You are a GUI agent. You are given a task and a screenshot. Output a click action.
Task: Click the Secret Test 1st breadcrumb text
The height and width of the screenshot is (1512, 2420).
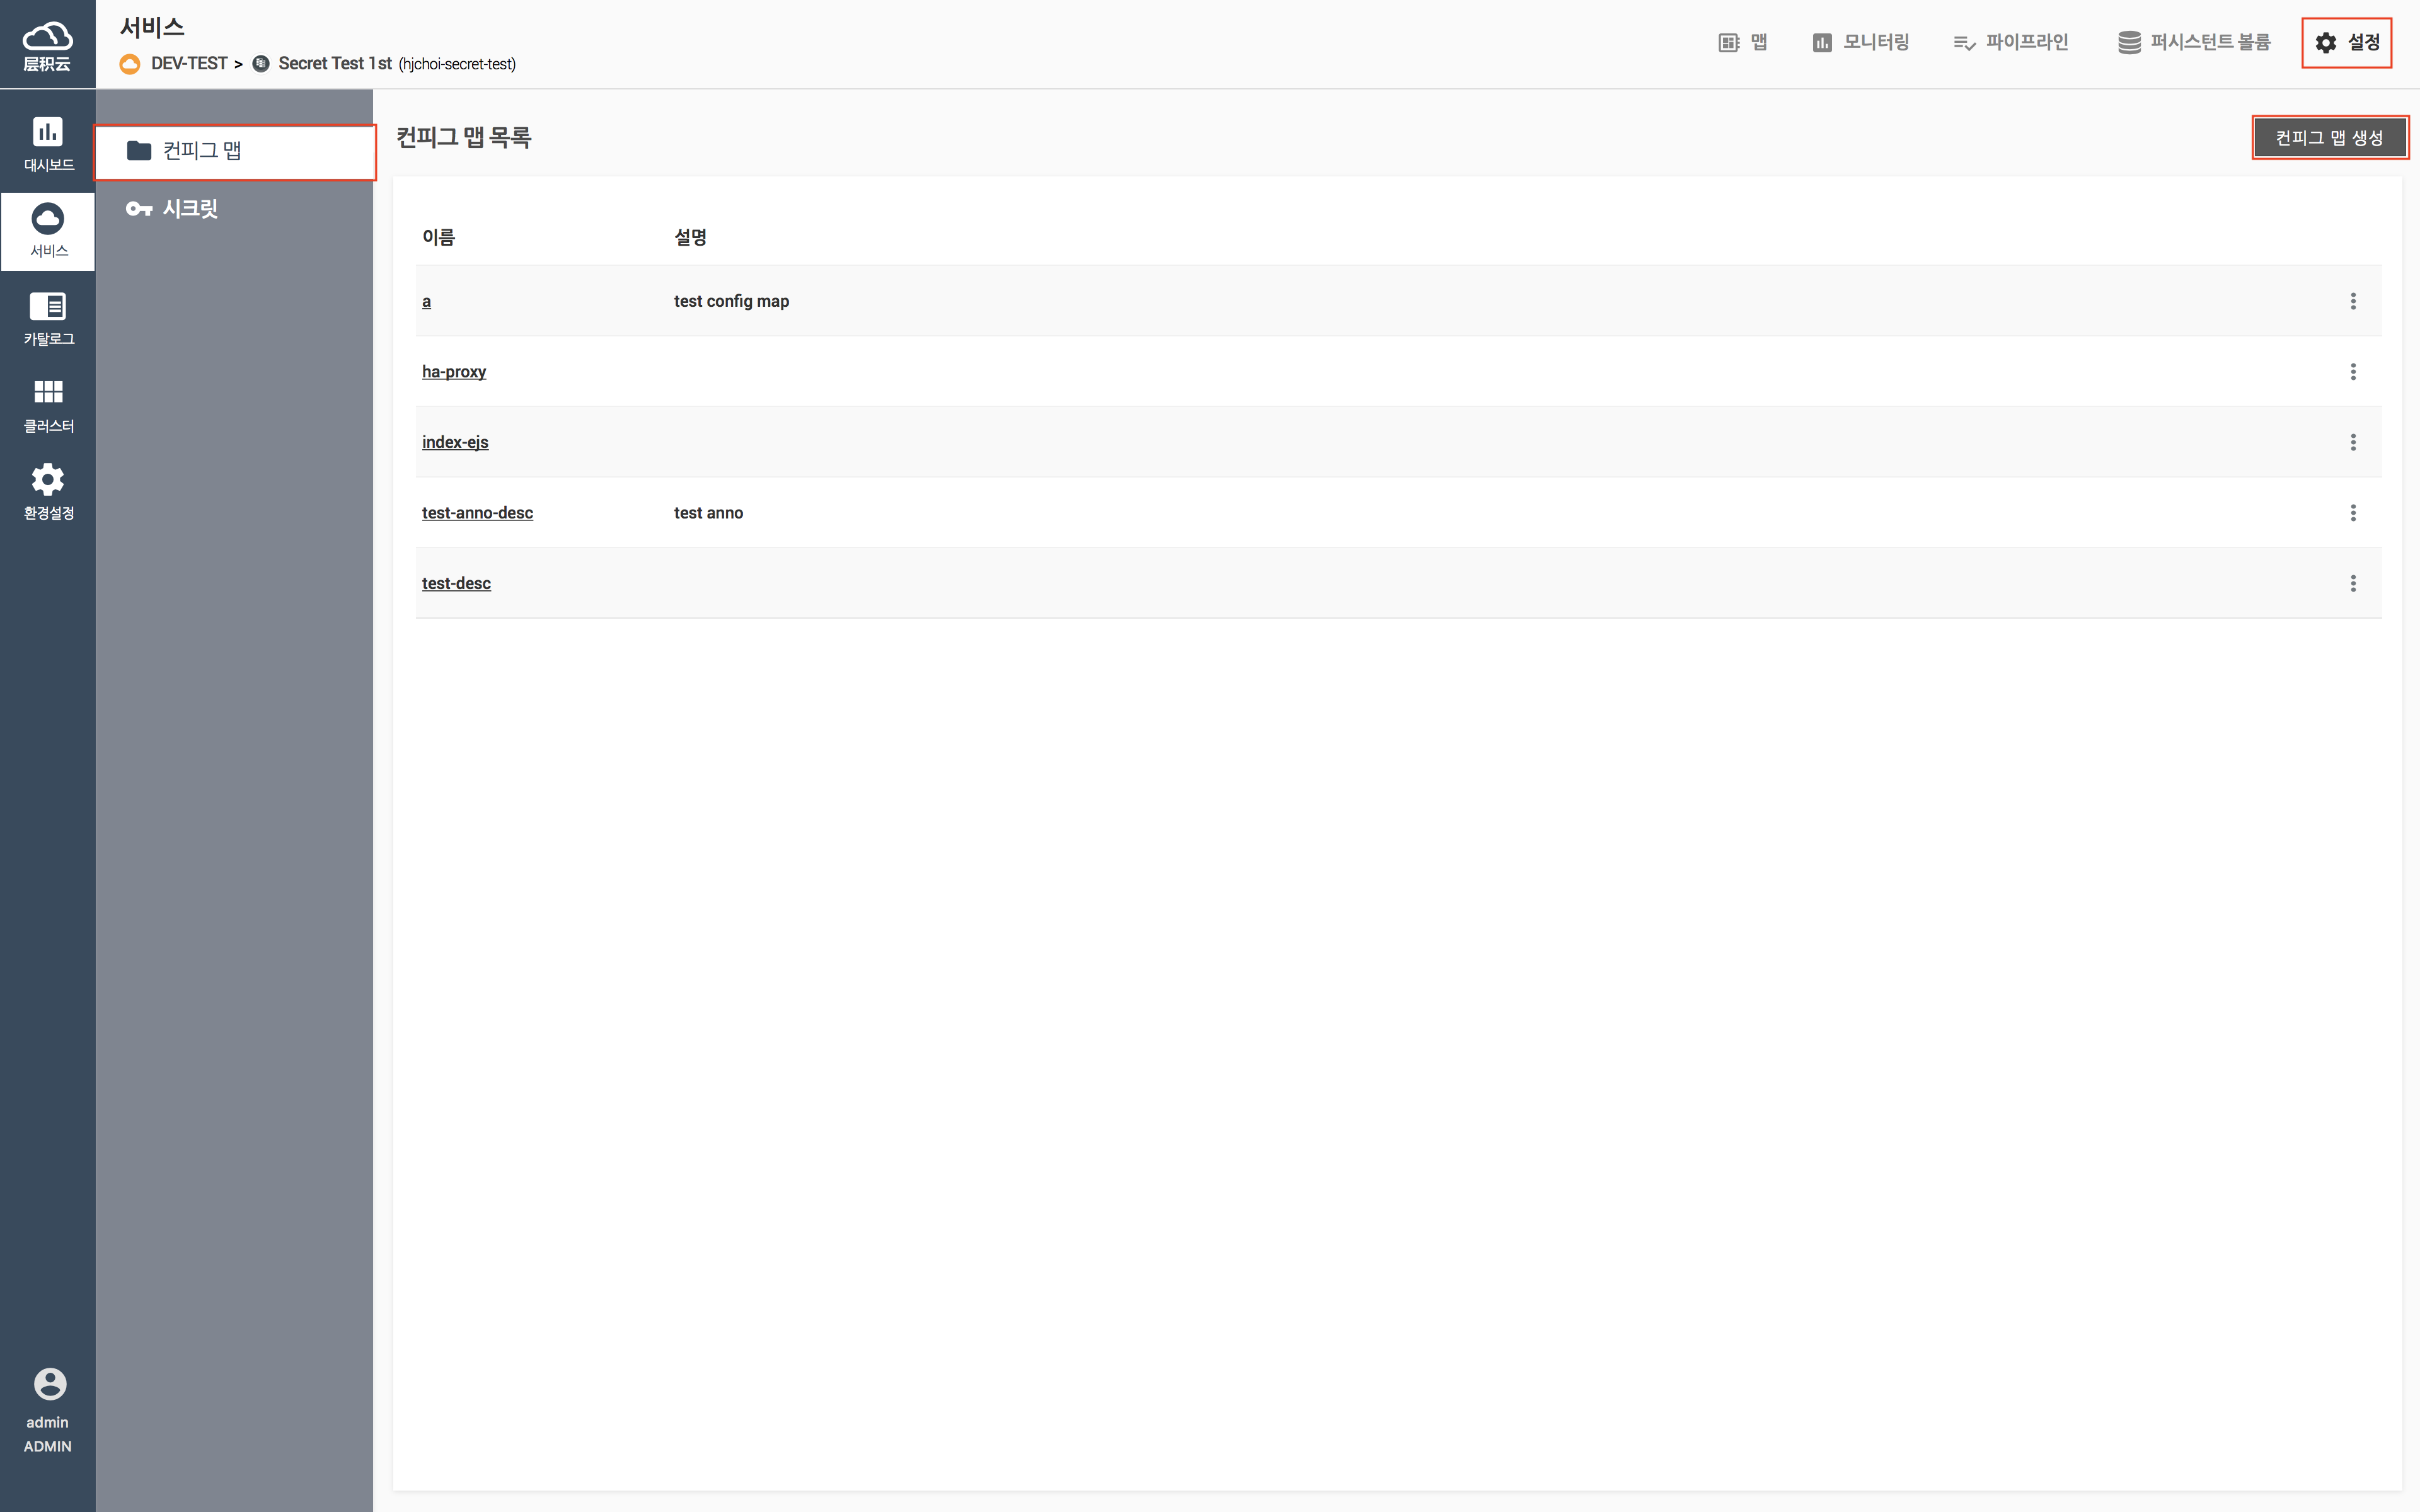pyautogui.click(x=335, y=63)
